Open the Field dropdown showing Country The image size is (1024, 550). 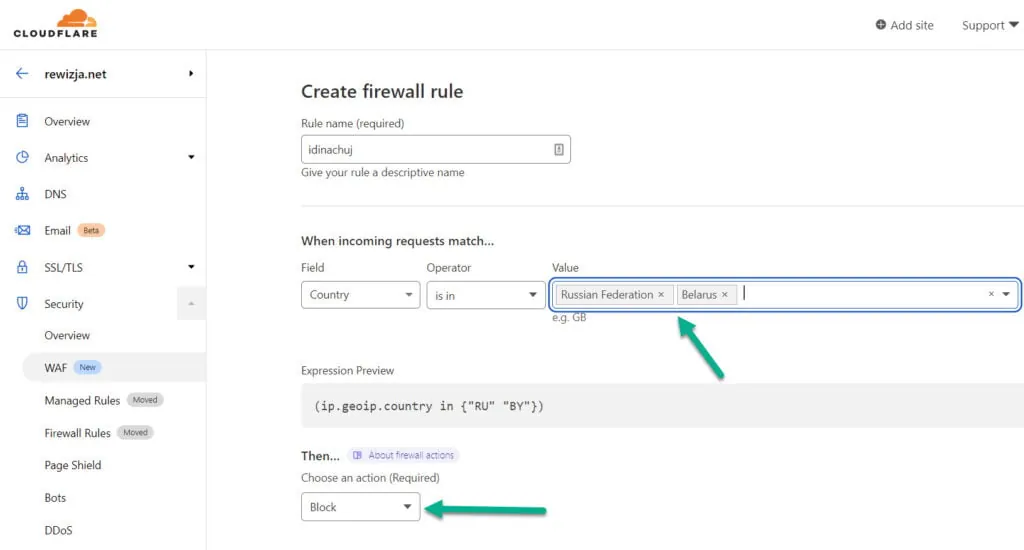(x=360, y=295)
